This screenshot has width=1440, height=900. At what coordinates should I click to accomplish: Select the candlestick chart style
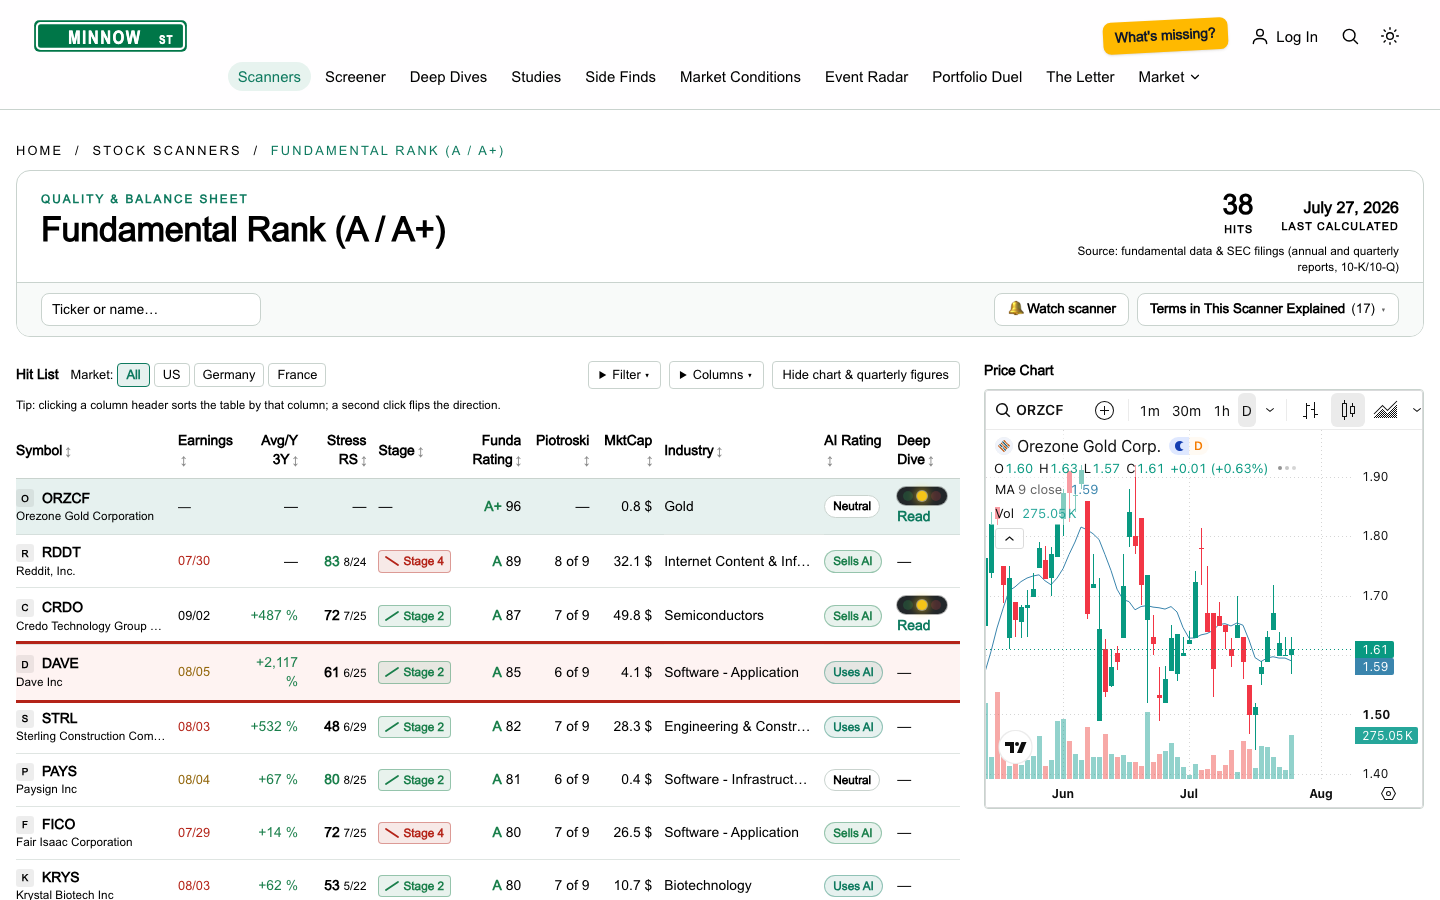1348,410
